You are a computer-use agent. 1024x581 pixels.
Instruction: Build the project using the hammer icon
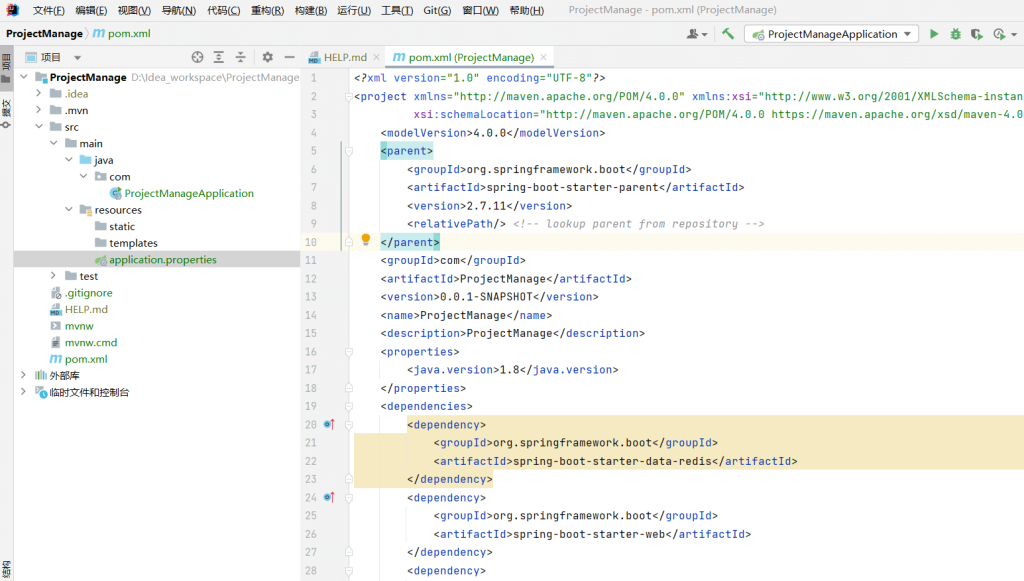[x=728, y=34]
